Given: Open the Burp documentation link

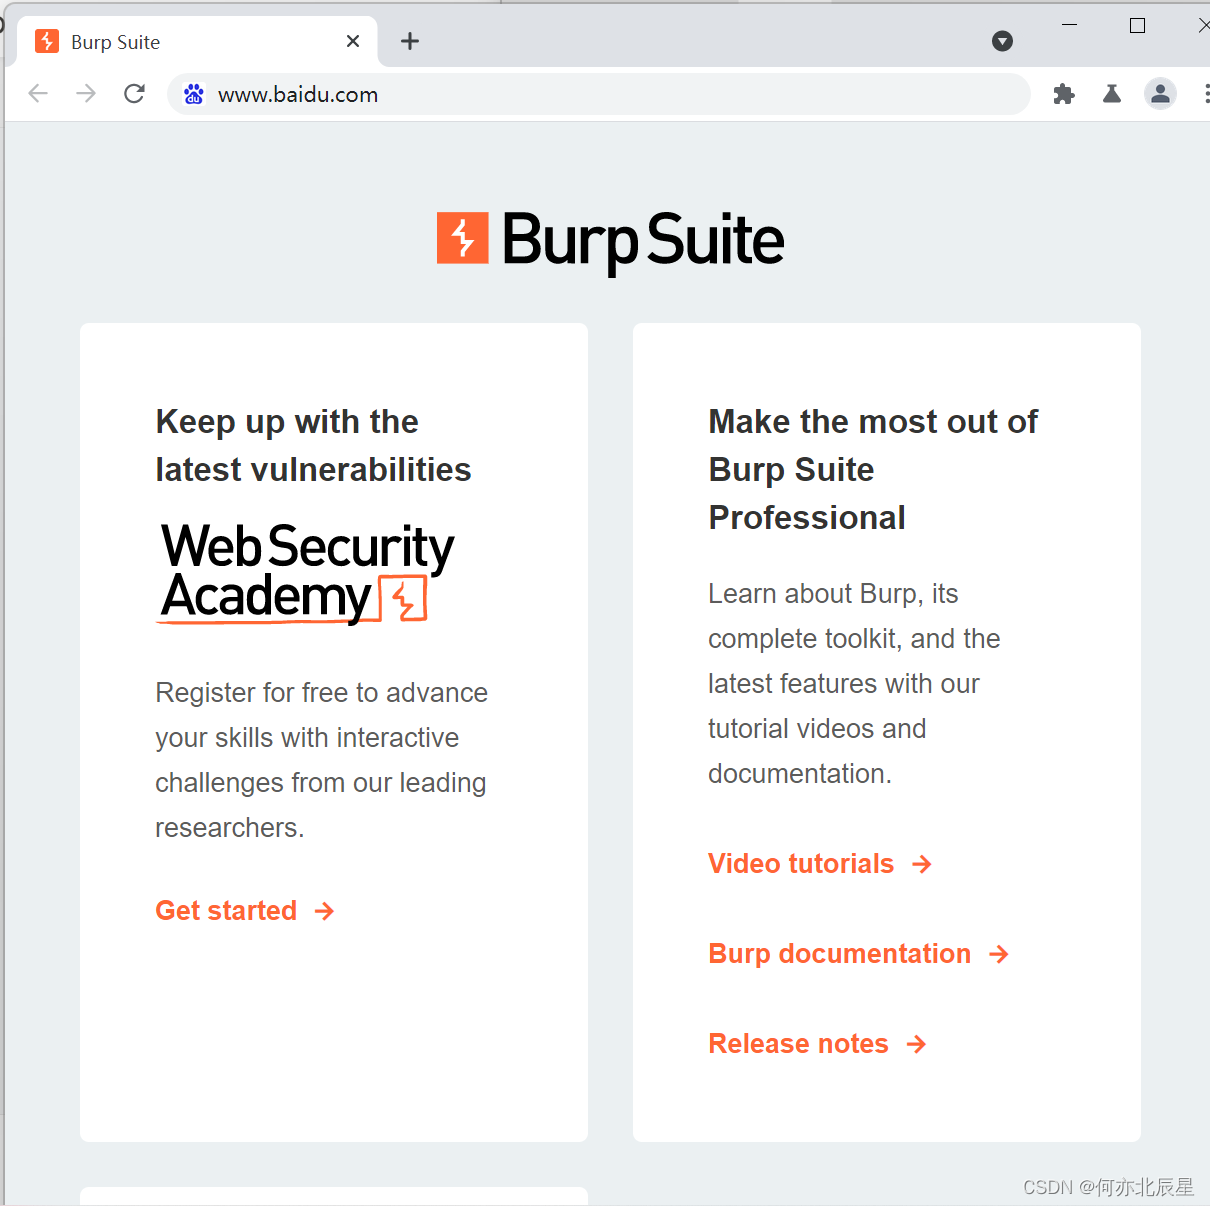Looking at the screenshot, I should click(x=859, y=954).
